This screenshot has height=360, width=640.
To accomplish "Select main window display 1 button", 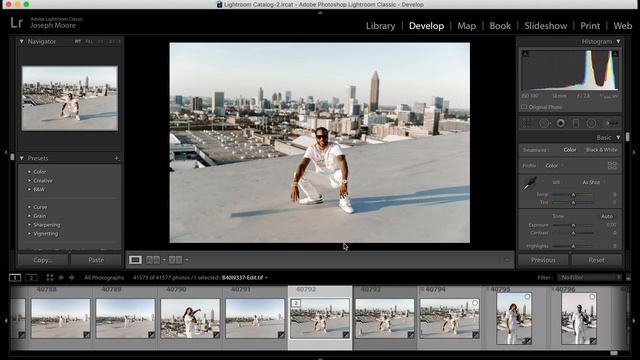I will pos(15,278).
